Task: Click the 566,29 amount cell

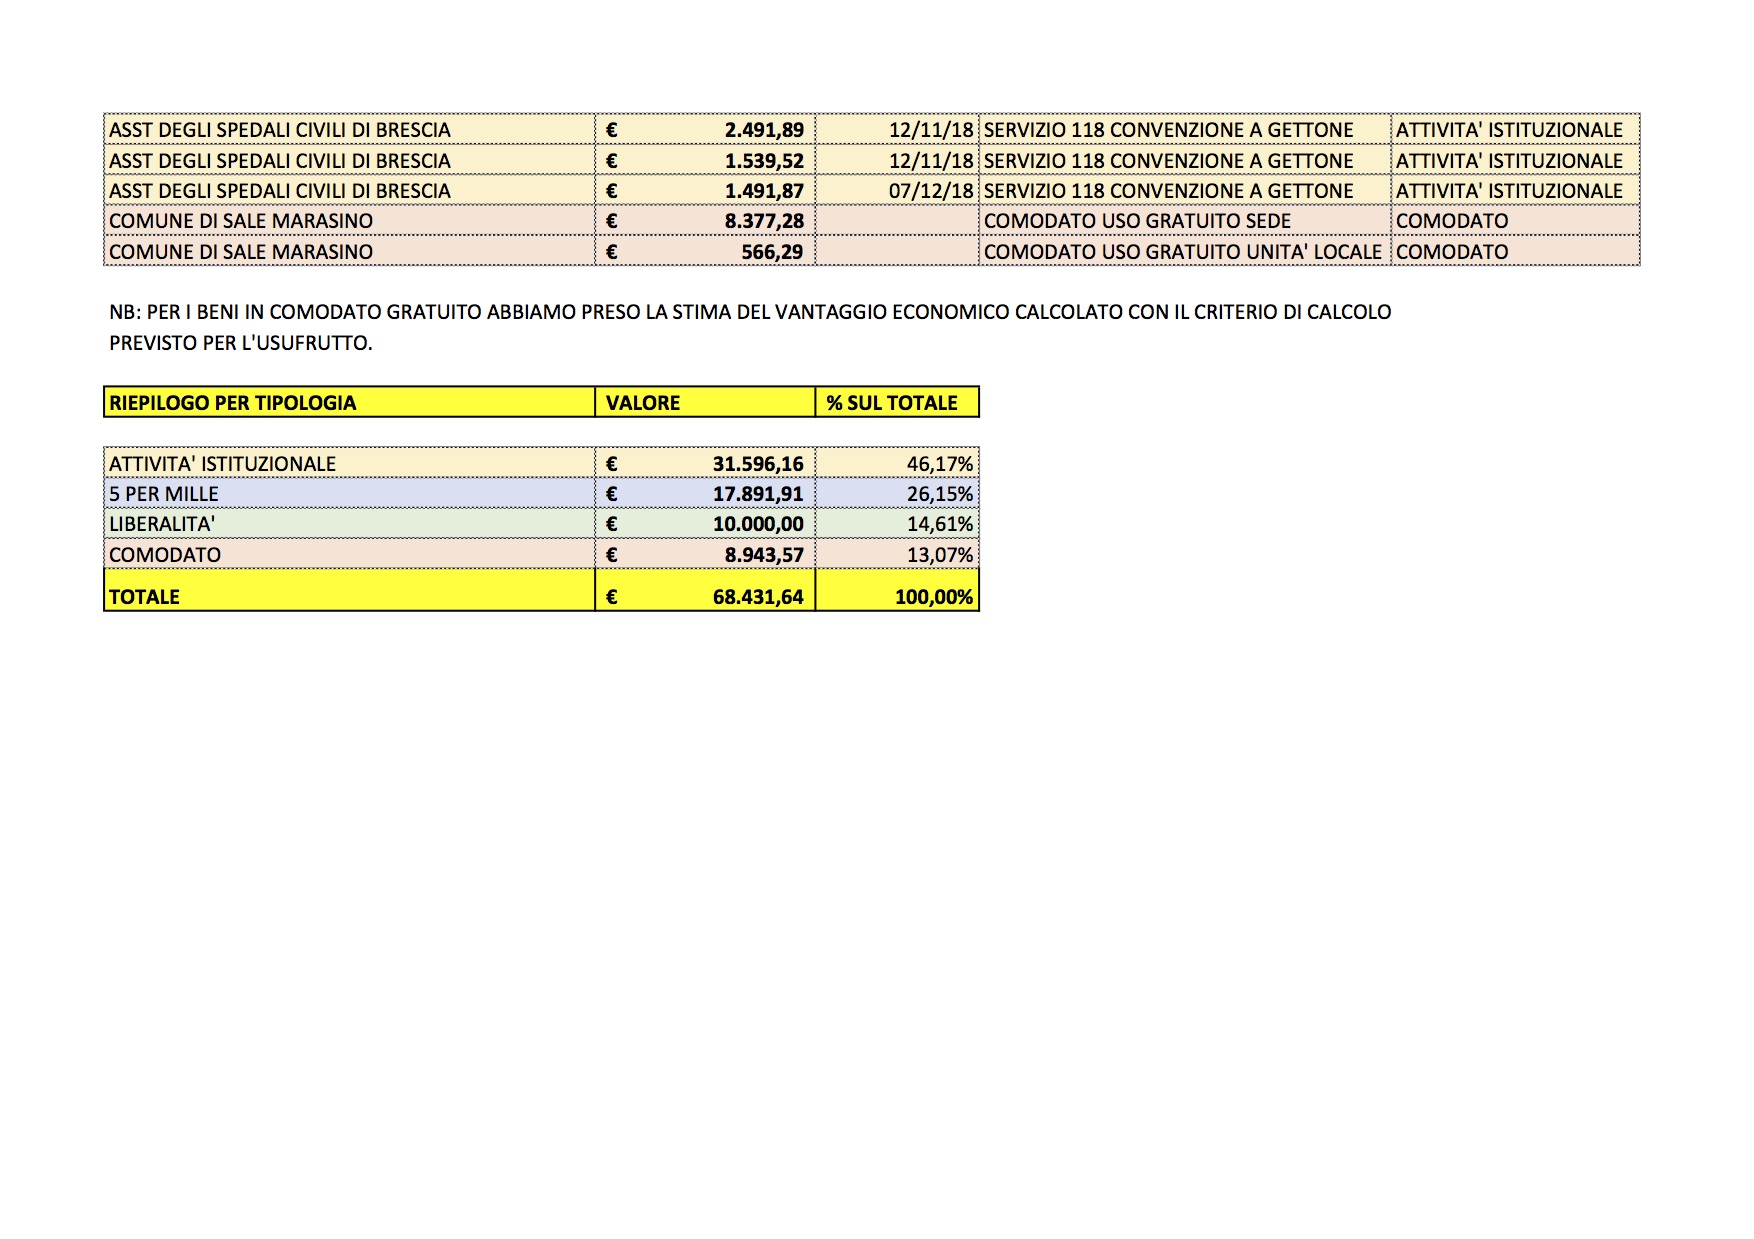Action: point(771,252)
